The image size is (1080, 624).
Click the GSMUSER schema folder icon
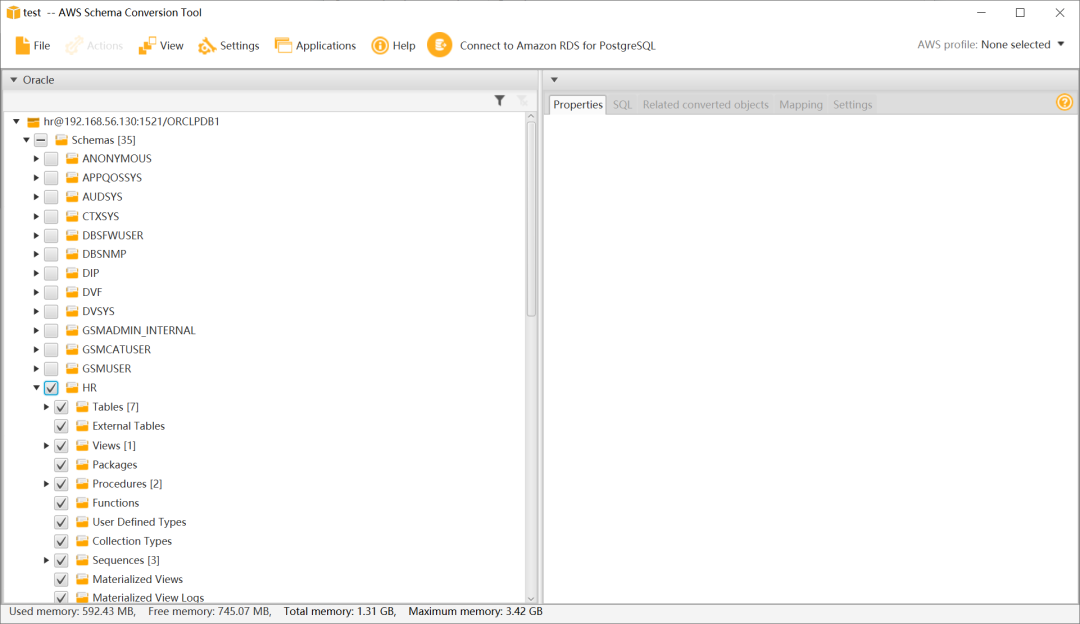coord(72,368)
